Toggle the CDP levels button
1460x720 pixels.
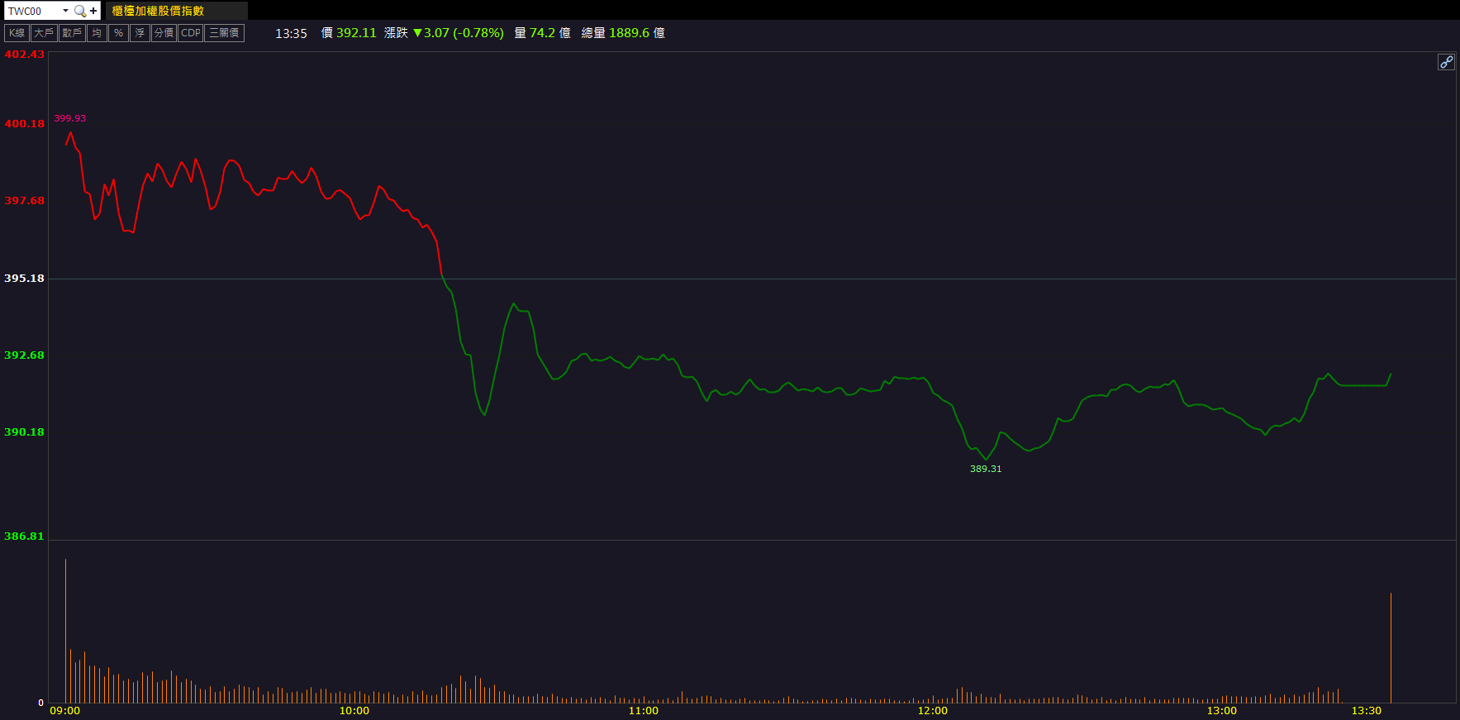(190, 33)
